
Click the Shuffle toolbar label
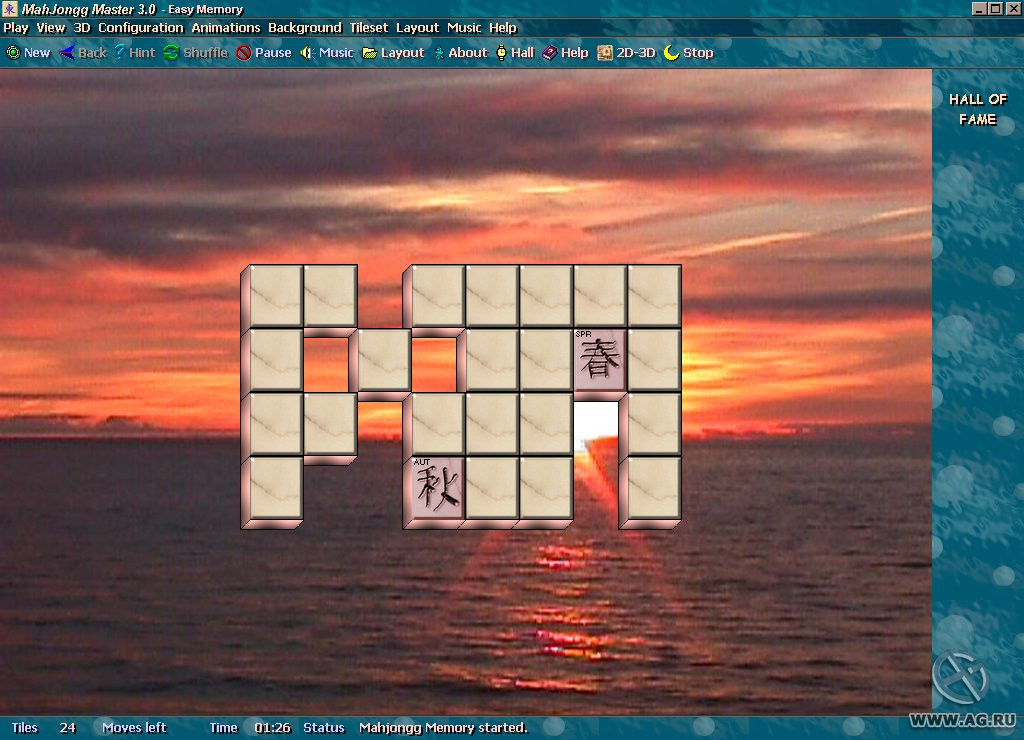[x=205, y=53]
